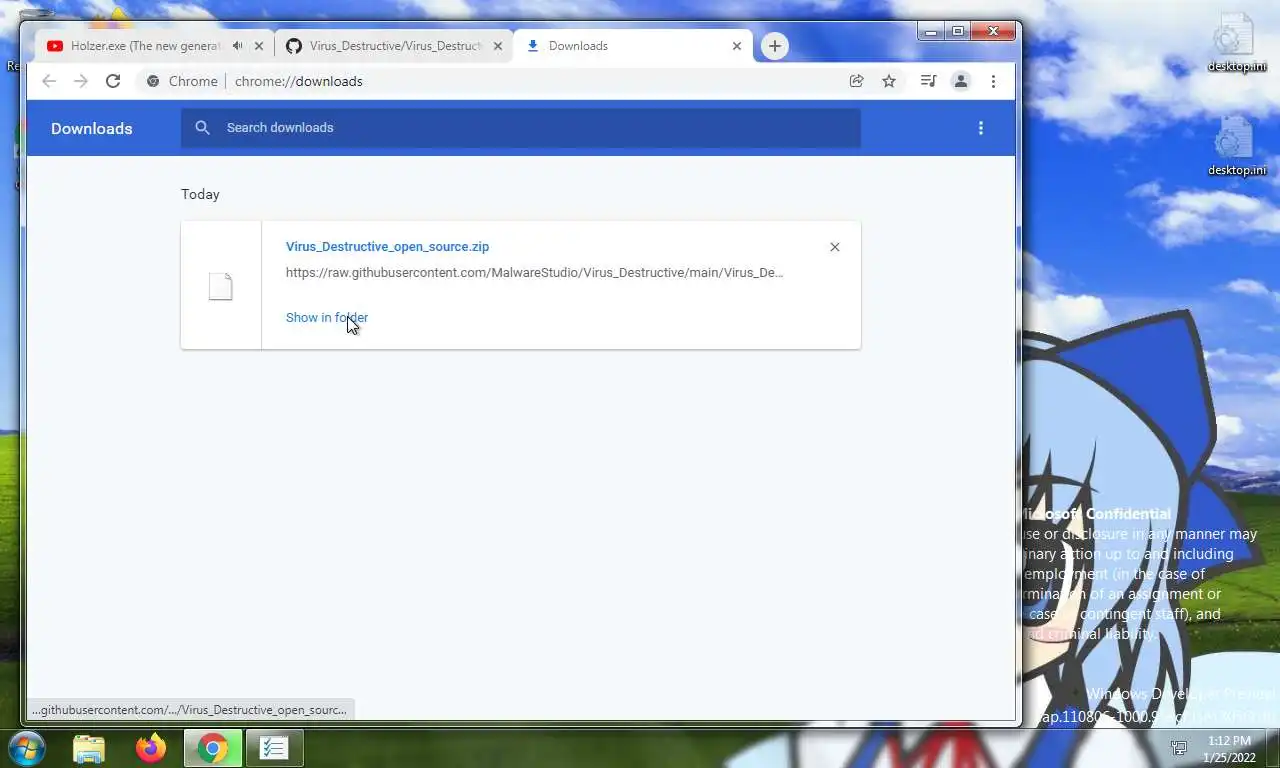Click the raw.githubusercontent.com source URL
This screenshot has width=1280, height=768.
[x=534, y=272]
